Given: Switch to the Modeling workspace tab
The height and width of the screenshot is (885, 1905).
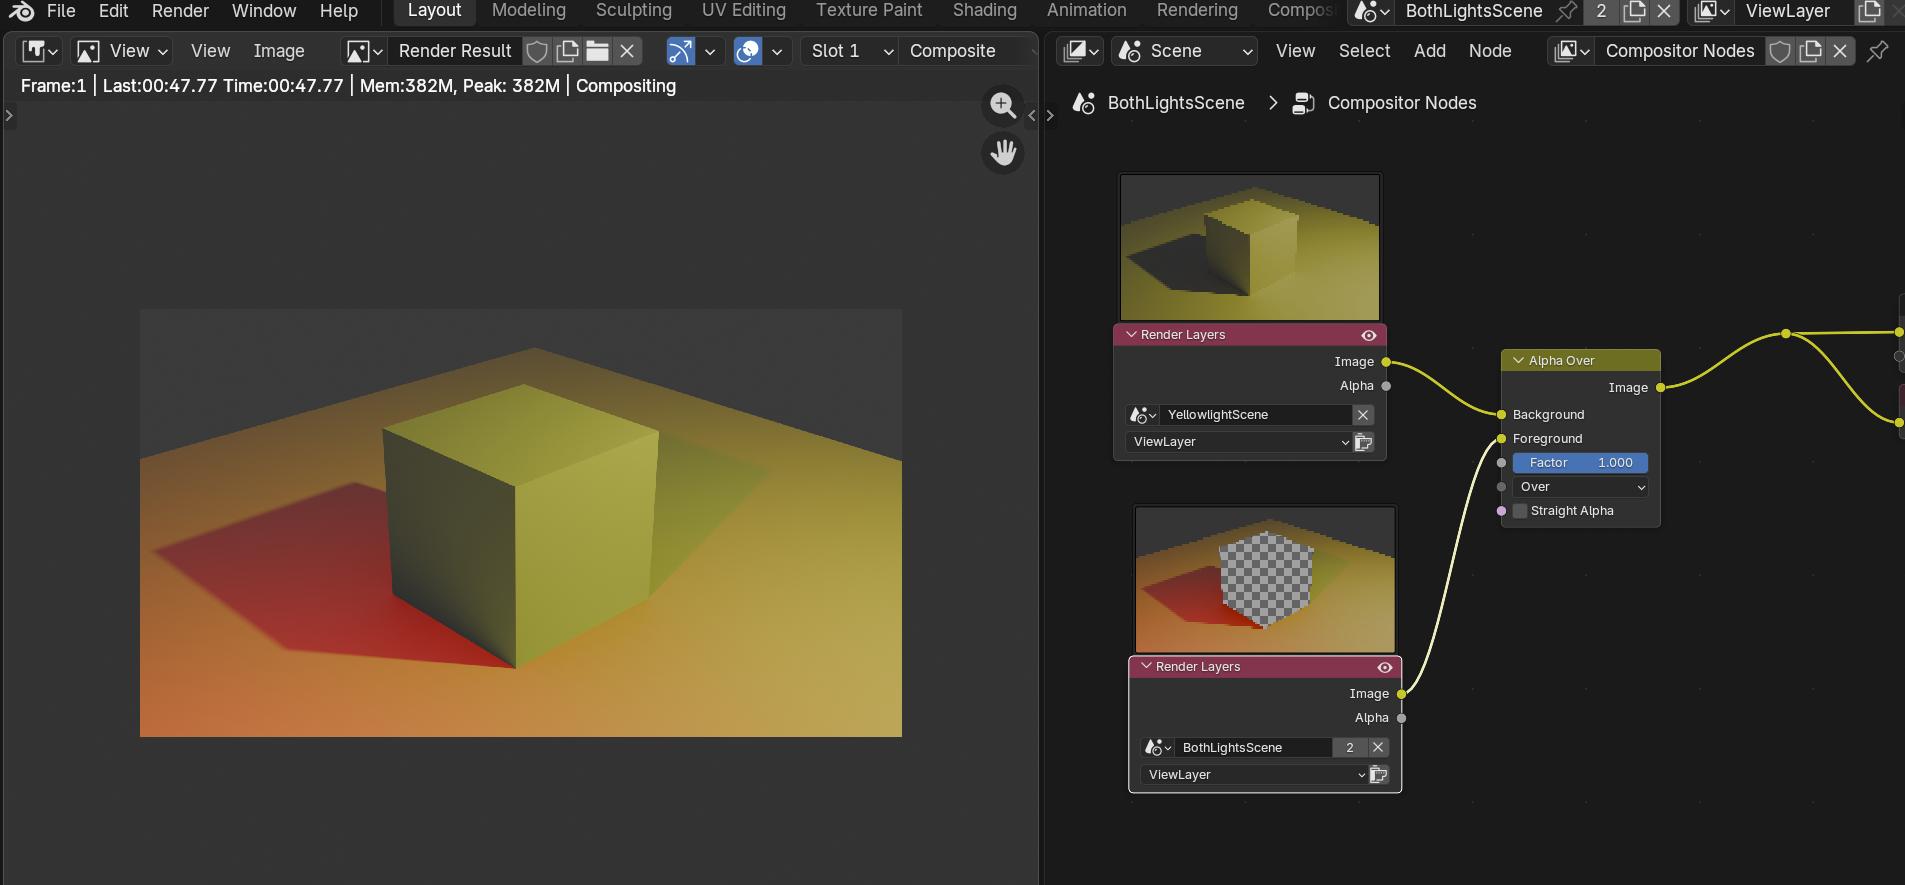Looking at the screenshot, I should pyautogui.click(x=529, y=11).
